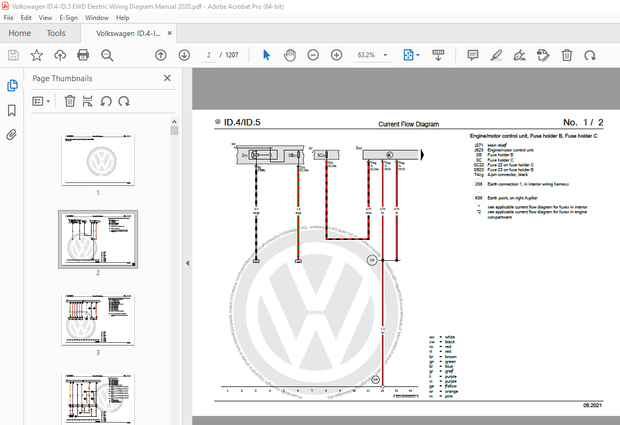Add bookmark with the star icon
The height and width of the screenshot is (425, 620).
(36, 55)
